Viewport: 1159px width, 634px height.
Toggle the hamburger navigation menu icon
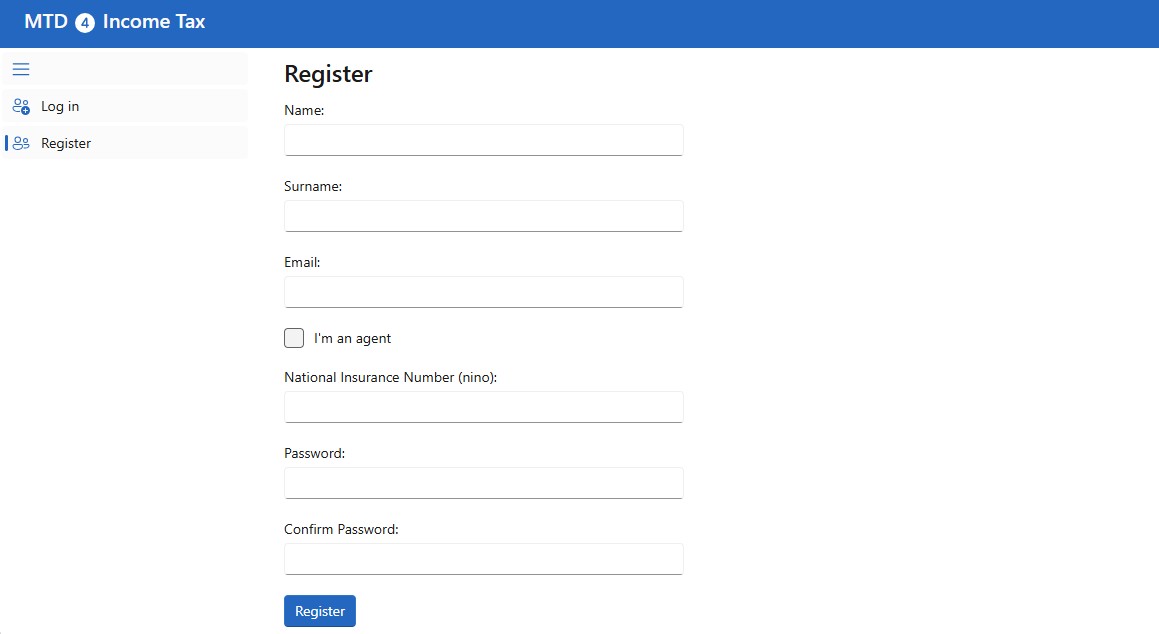(x=21, y=69)
